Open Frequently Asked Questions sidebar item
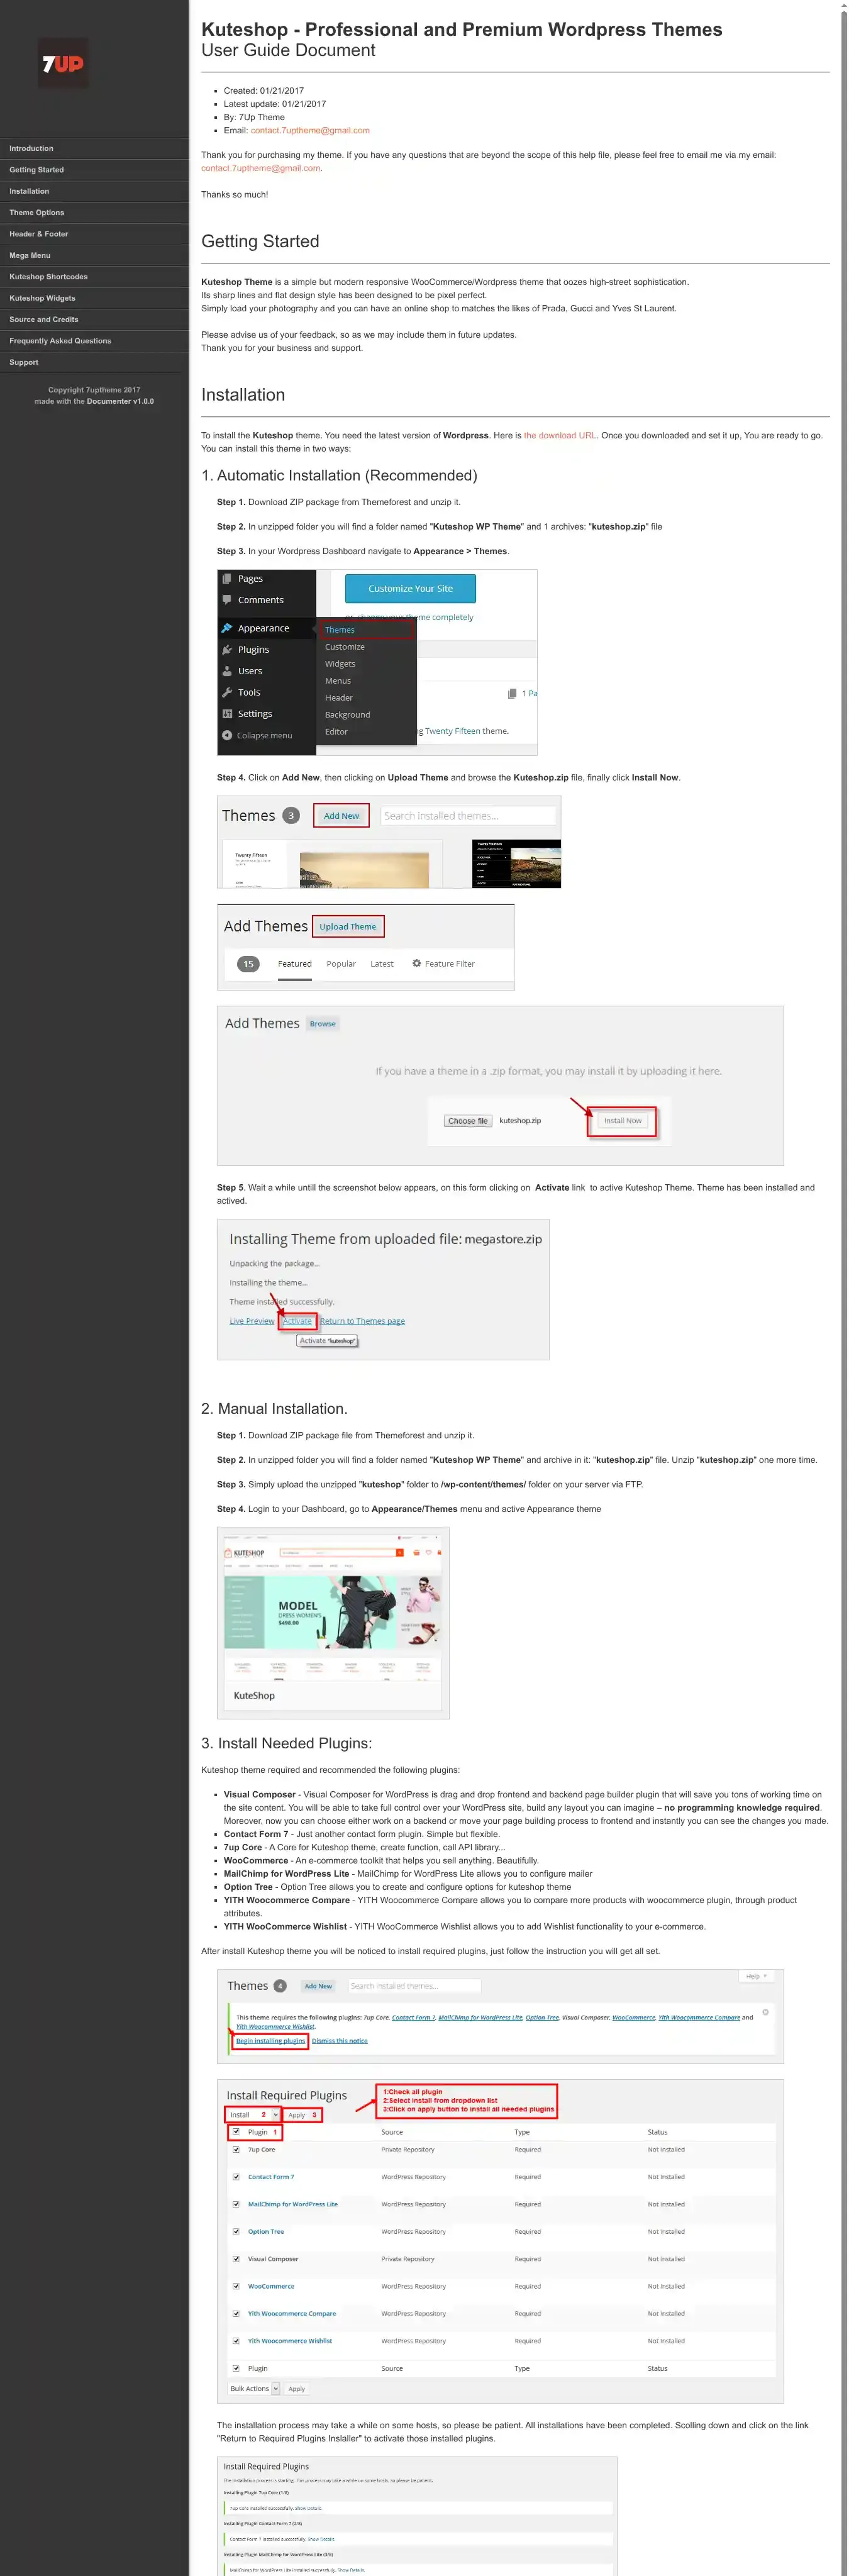The image size is (849, 2576). click(94, 341)
